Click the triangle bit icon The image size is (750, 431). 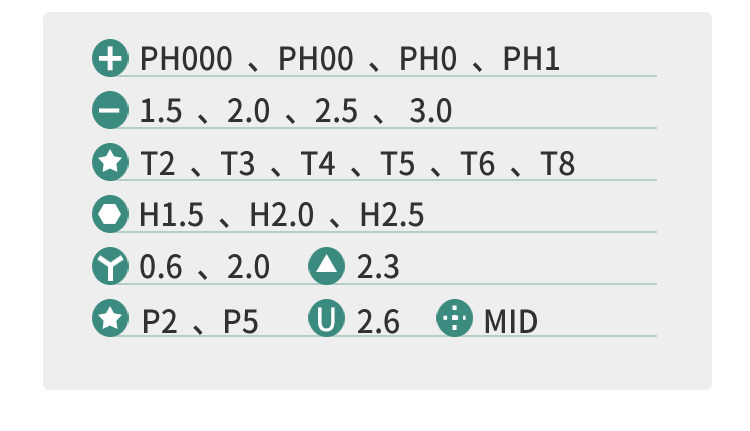pos(326,267)
